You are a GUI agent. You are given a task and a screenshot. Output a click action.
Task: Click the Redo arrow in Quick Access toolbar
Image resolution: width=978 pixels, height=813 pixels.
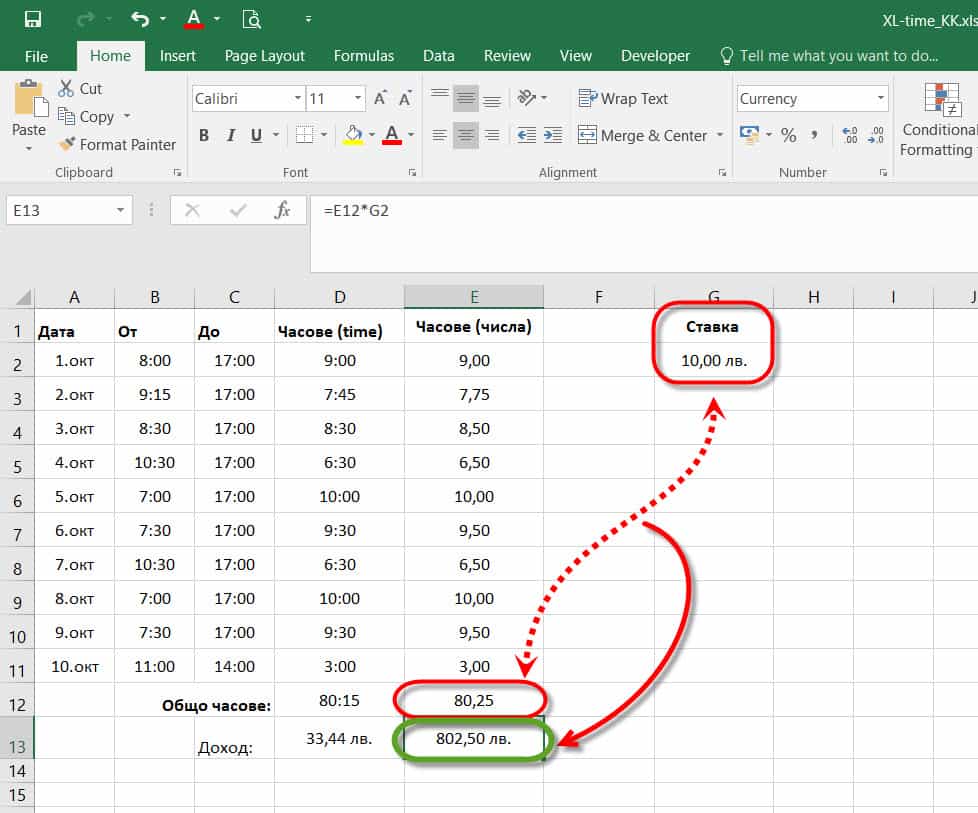[x=85, y=19]
